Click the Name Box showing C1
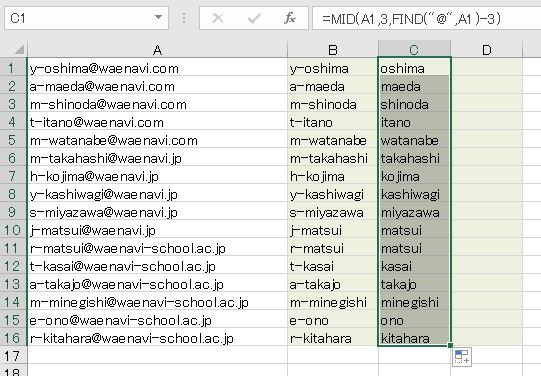This screenshot has height=376, width=541. [x=86, y=18]
